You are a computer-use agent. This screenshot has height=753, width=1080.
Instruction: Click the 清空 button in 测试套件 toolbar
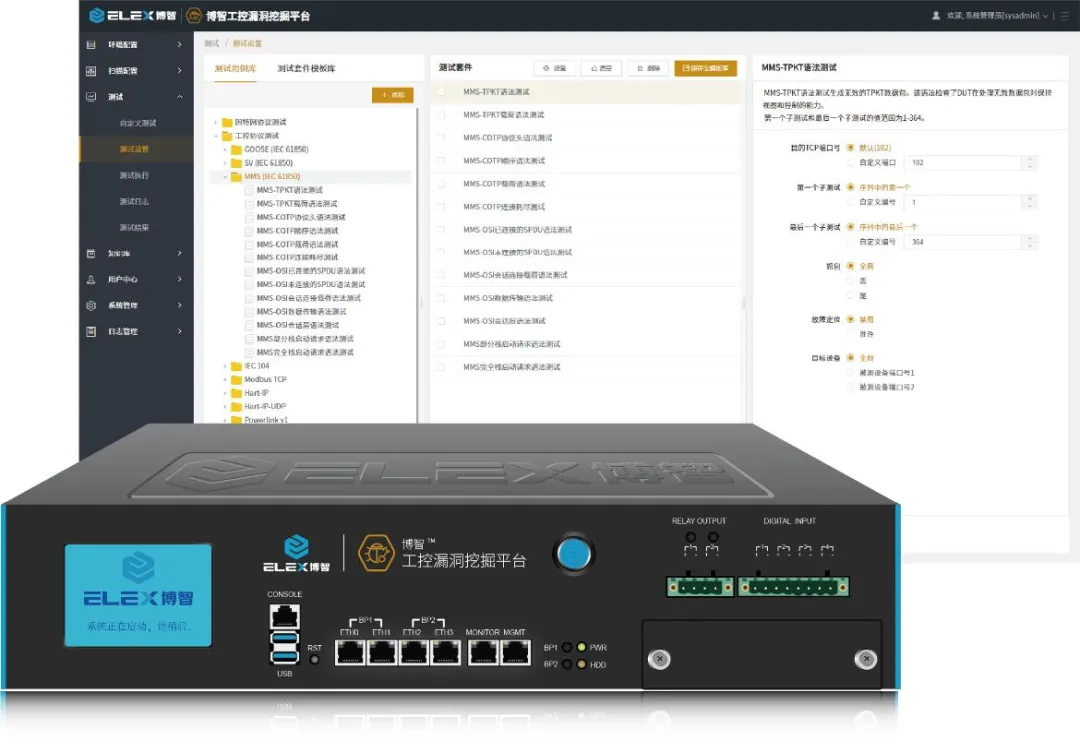601,68
